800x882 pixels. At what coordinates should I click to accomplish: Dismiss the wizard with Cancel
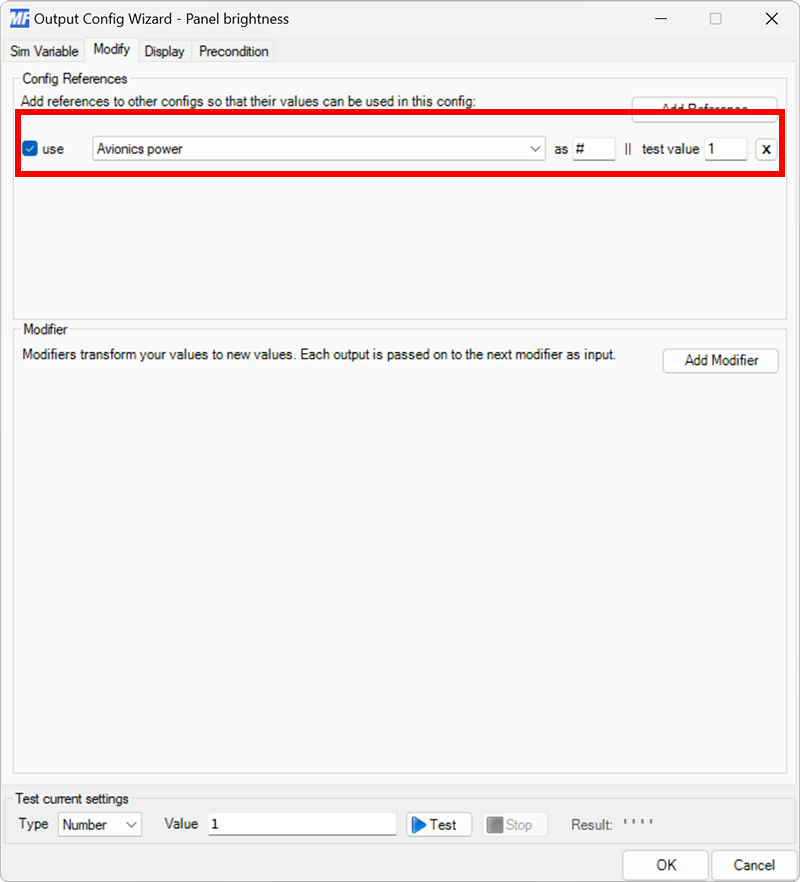point(754,865)
